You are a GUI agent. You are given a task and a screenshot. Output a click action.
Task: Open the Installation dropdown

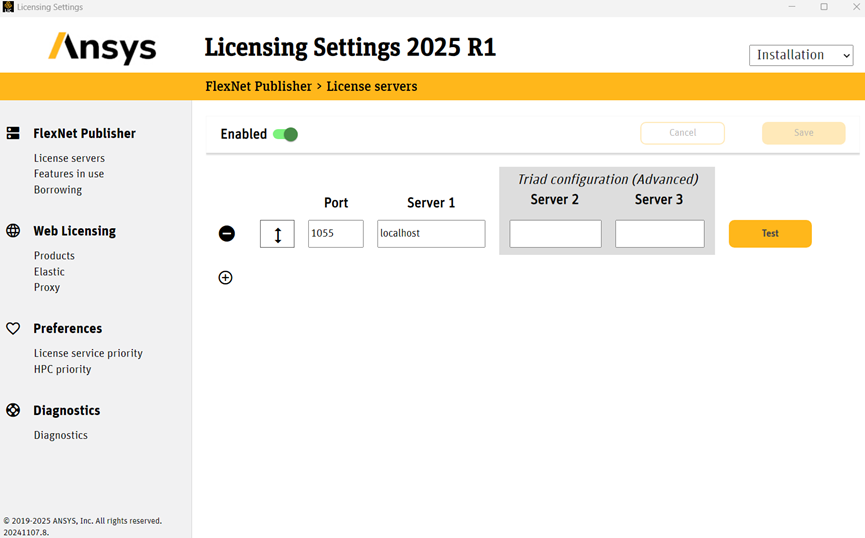click(801, 55)
